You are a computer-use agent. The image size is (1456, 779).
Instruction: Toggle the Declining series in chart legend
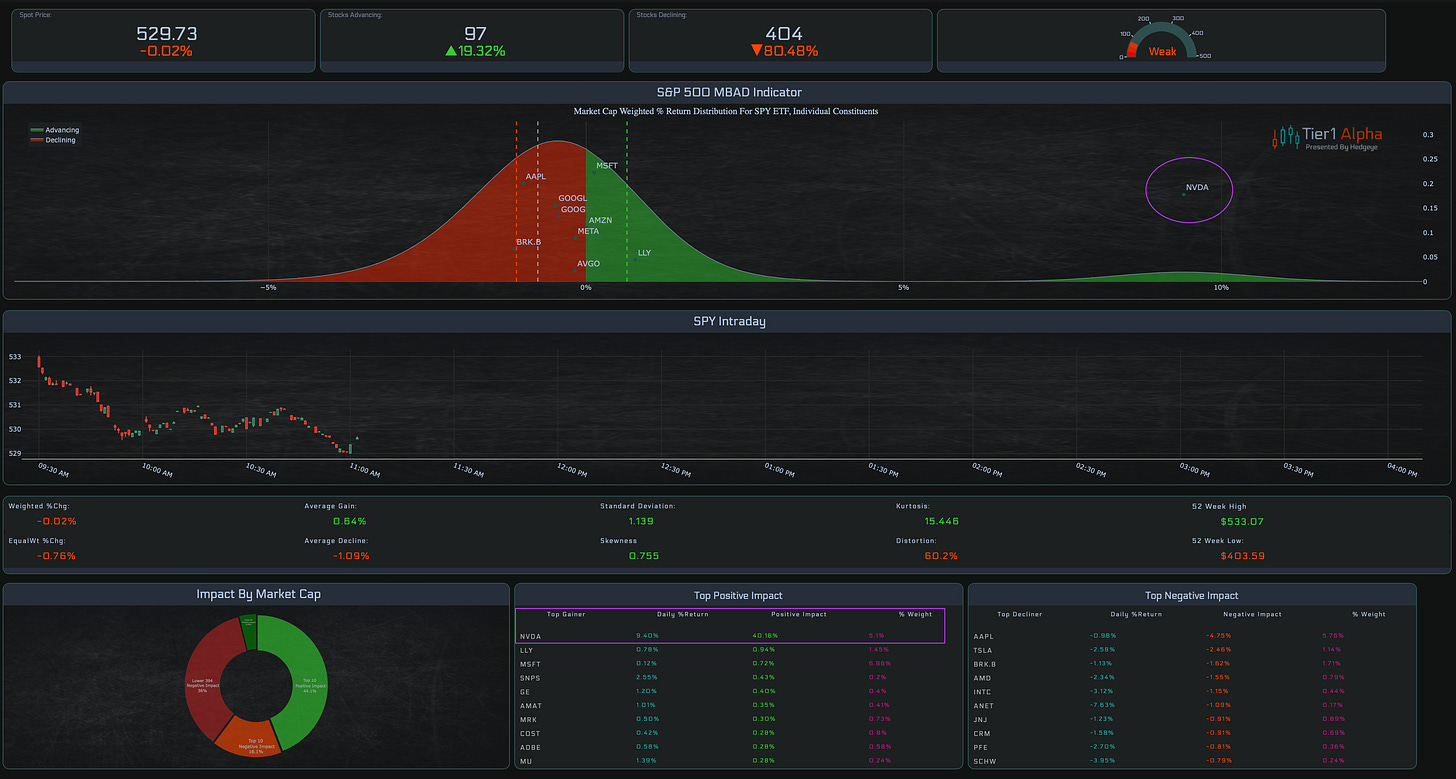[x=53, y=140]
